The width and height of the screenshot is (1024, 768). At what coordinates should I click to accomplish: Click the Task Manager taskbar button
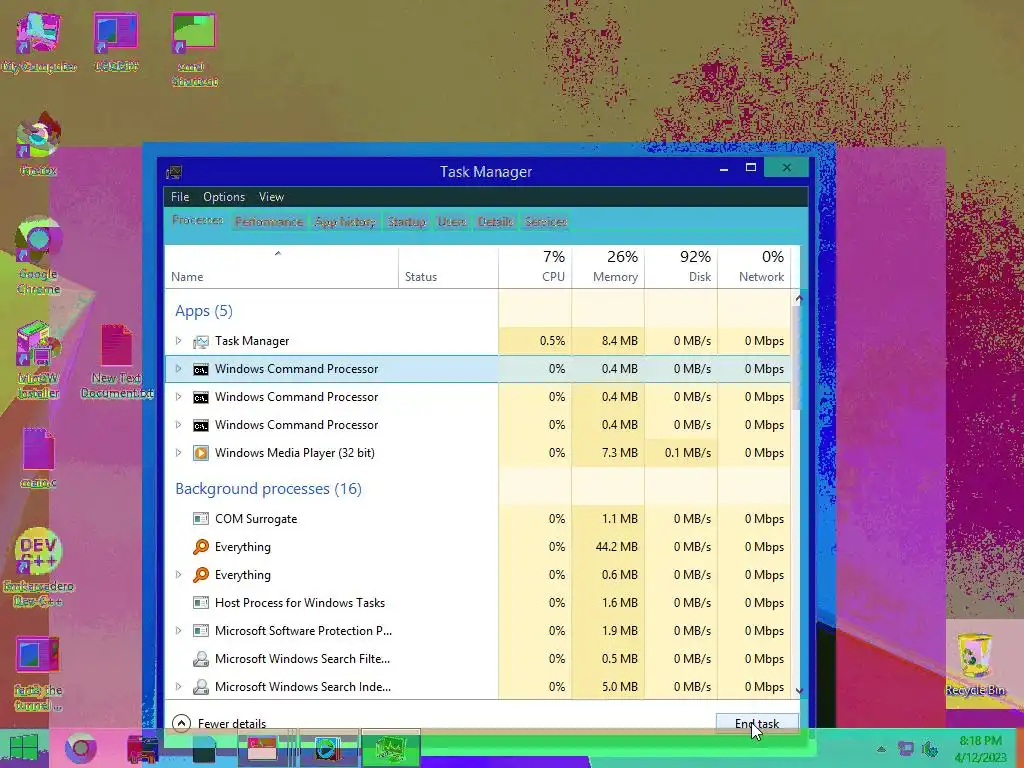391,748
